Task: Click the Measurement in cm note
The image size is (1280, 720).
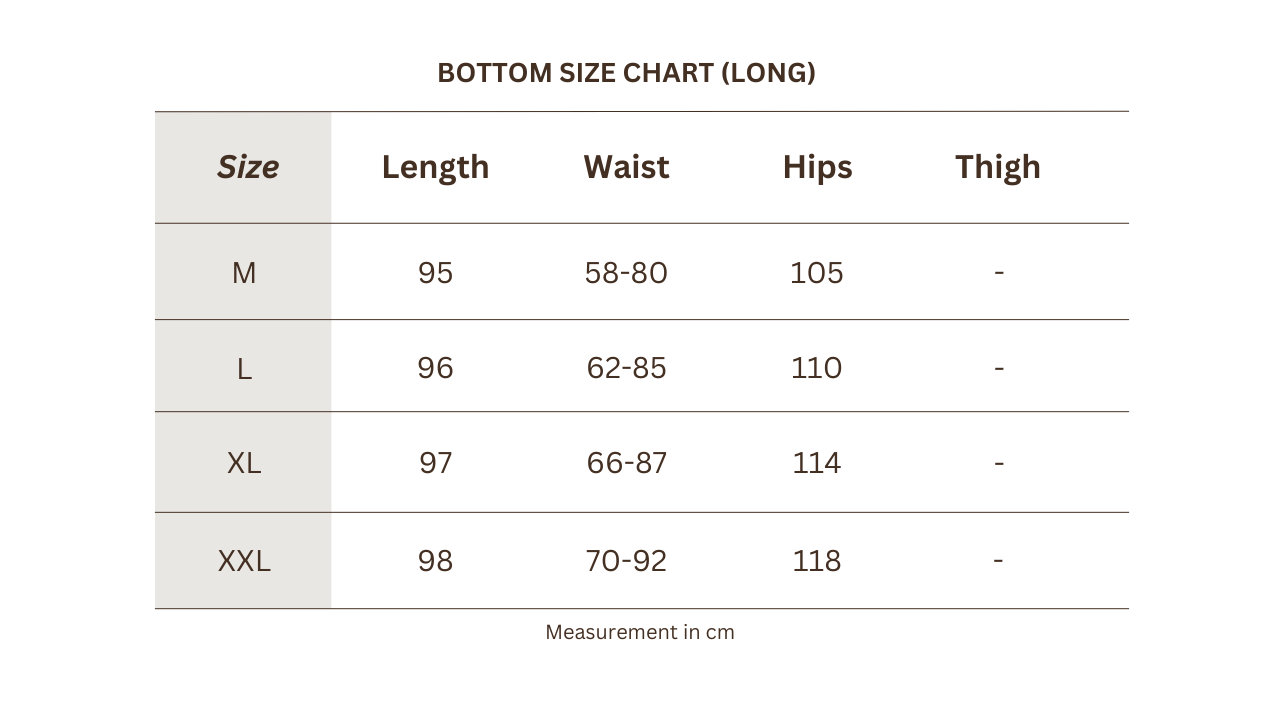Action: point(640,632)
